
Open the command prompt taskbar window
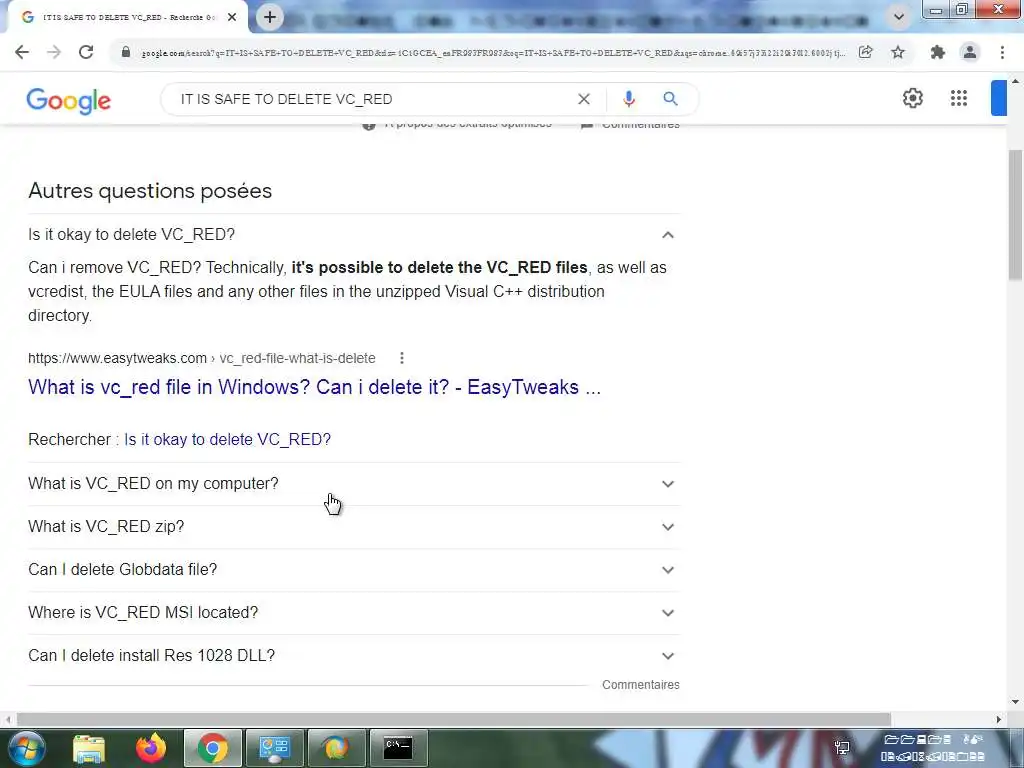point(398,748)
